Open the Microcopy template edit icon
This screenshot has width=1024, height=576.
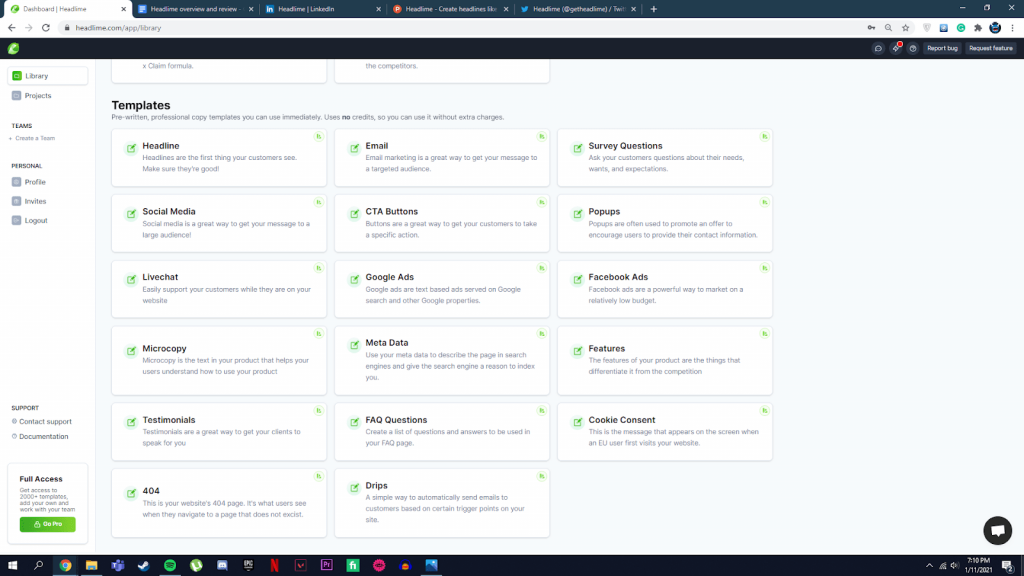(x=131, y=351)
